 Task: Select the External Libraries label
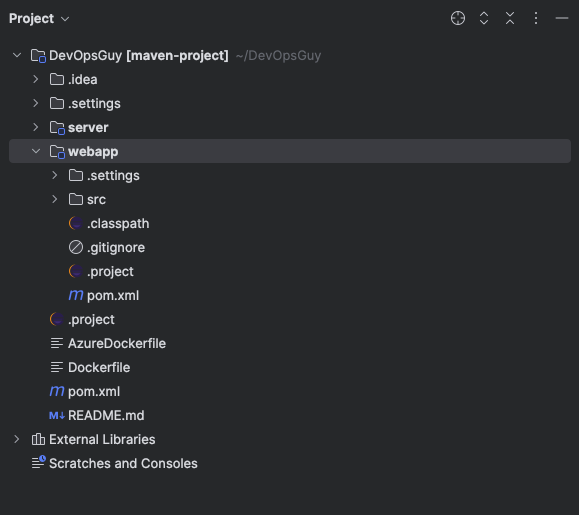pyautogui.click(x=102, y=439)
